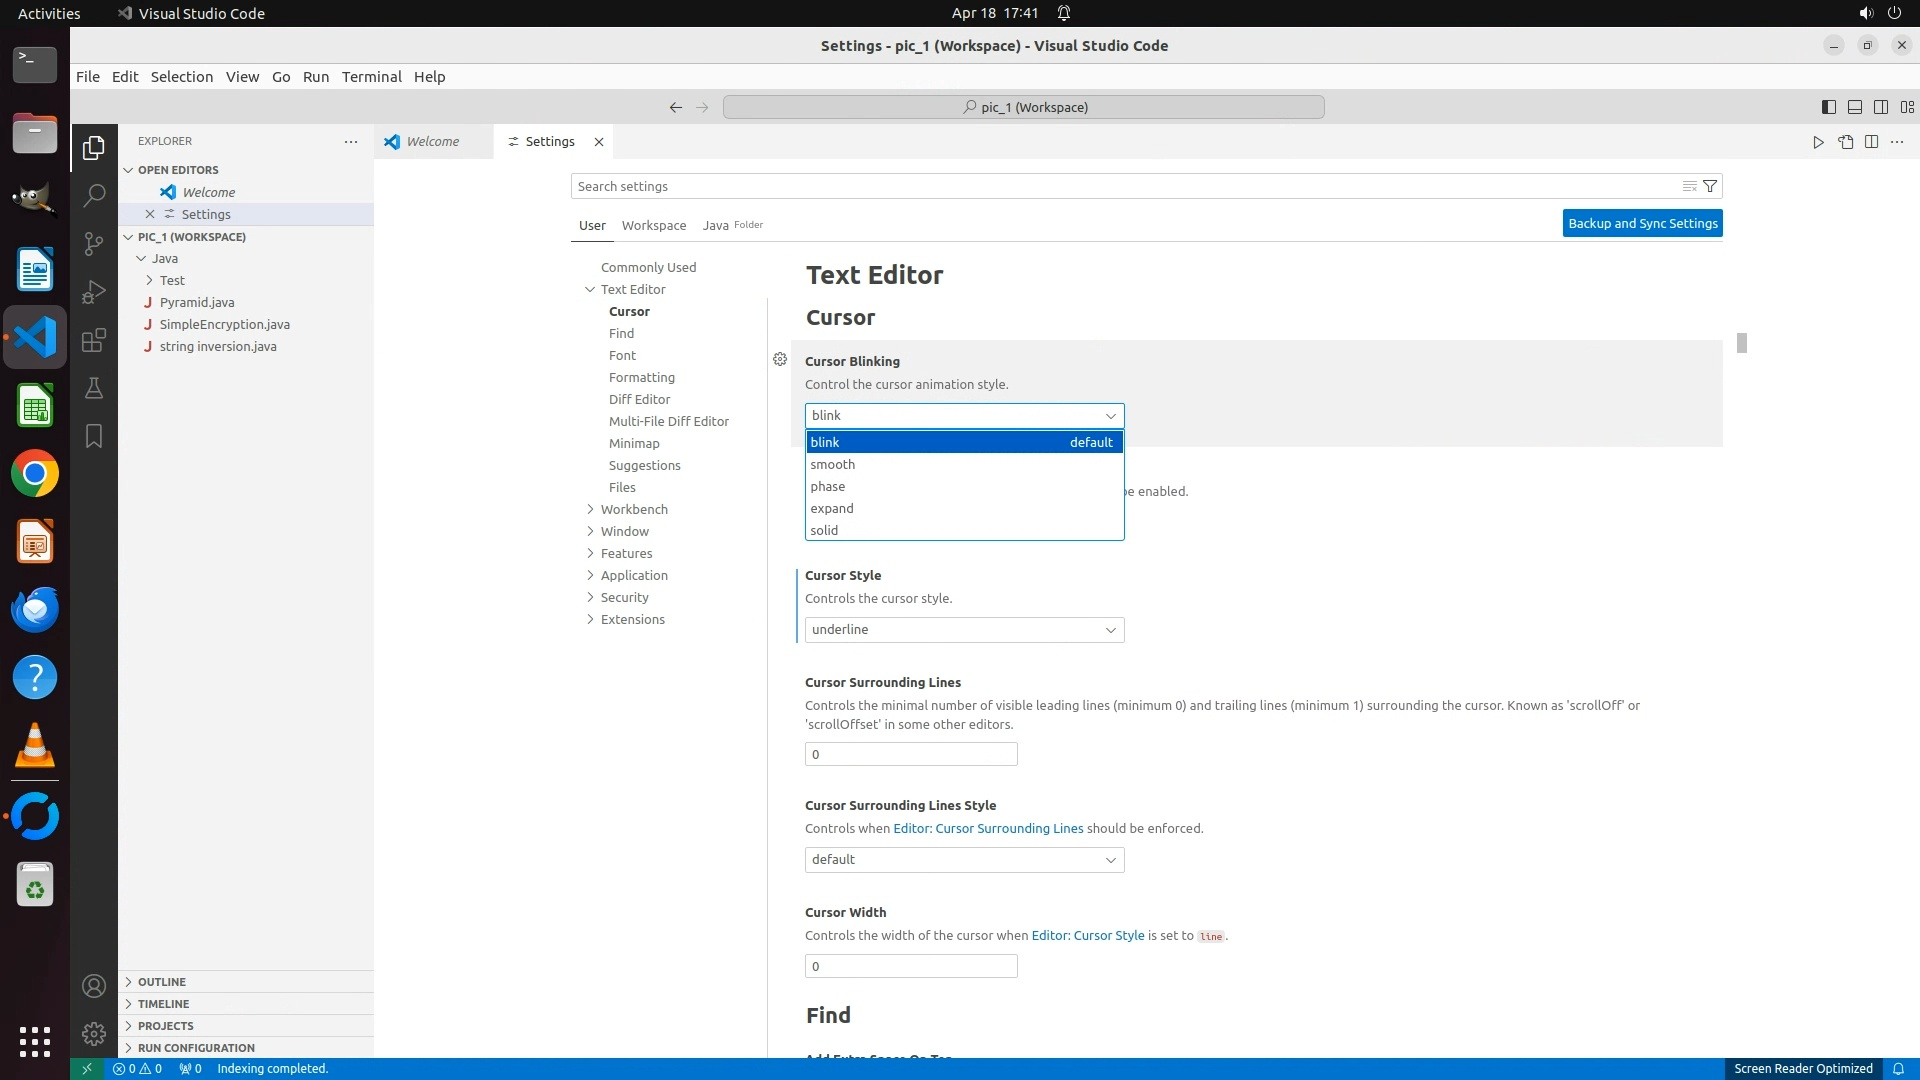Open the Extensions view

pos(94,340)
